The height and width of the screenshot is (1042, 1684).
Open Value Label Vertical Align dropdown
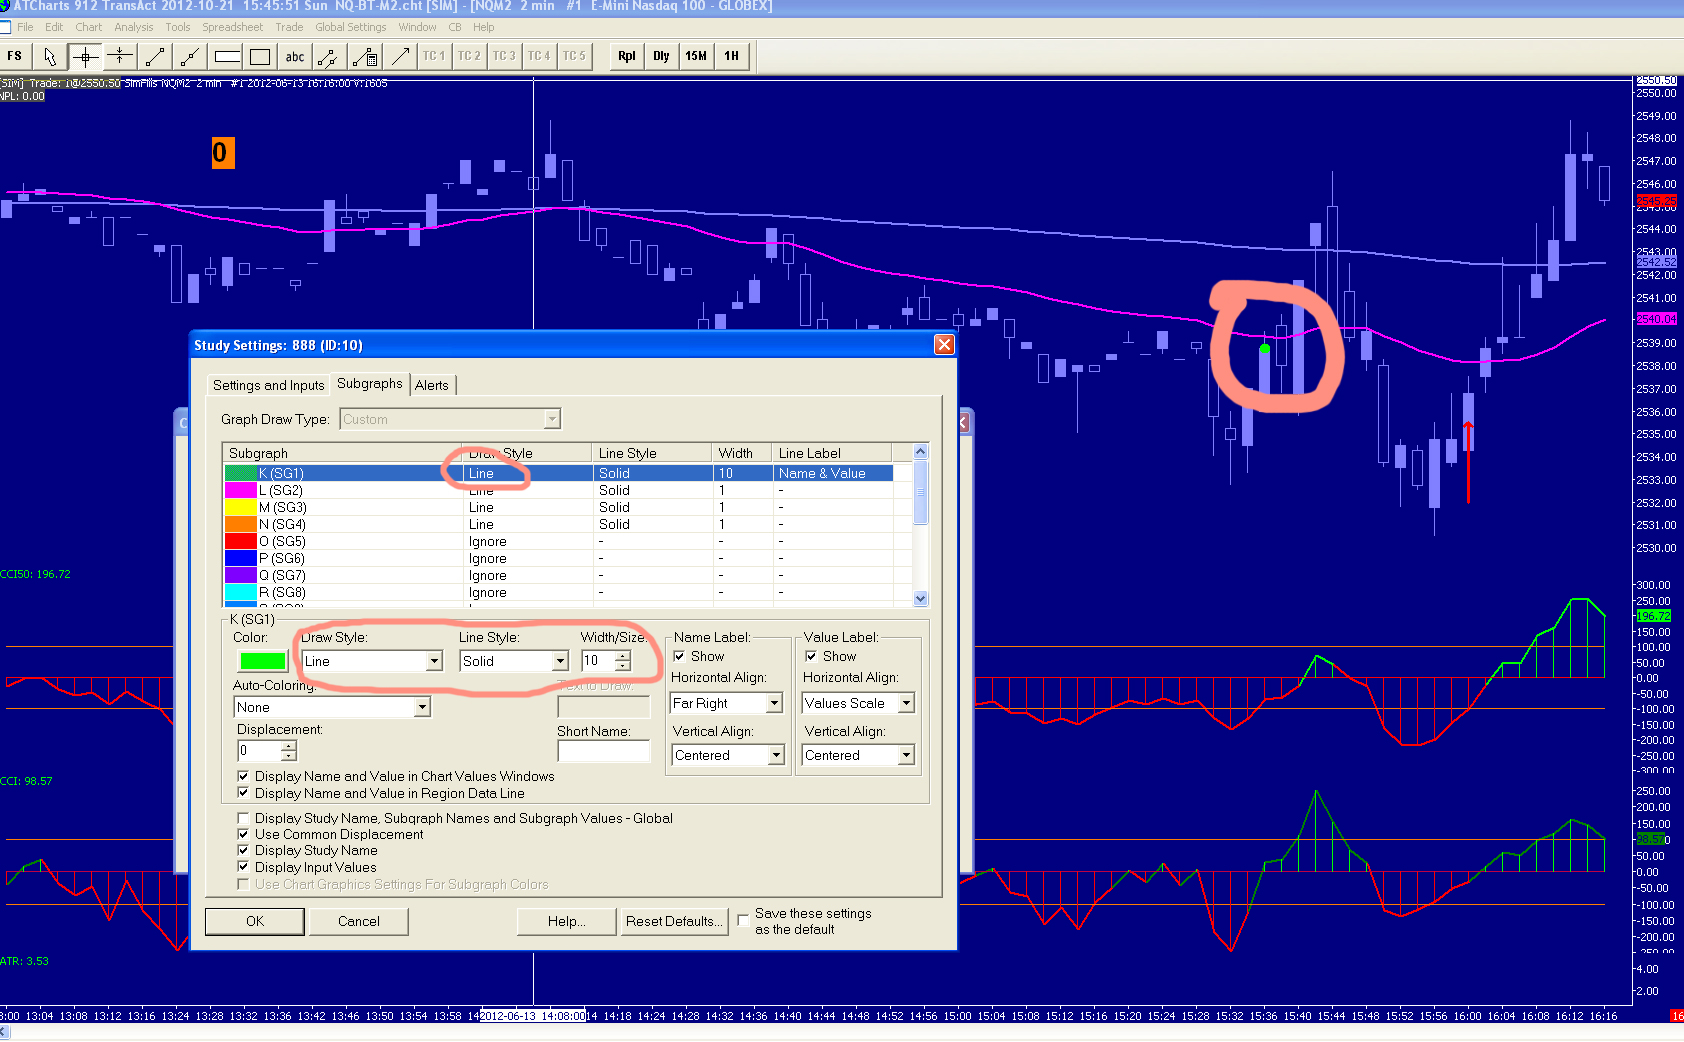(x=906, y=755)
